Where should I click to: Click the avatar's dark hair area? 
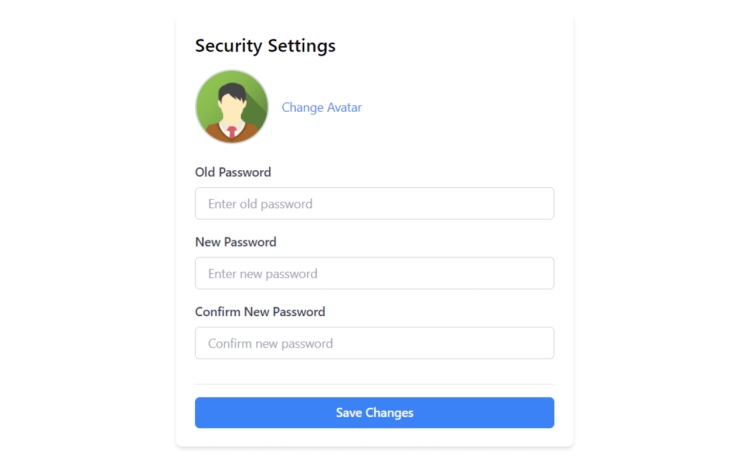click(232, 91)
